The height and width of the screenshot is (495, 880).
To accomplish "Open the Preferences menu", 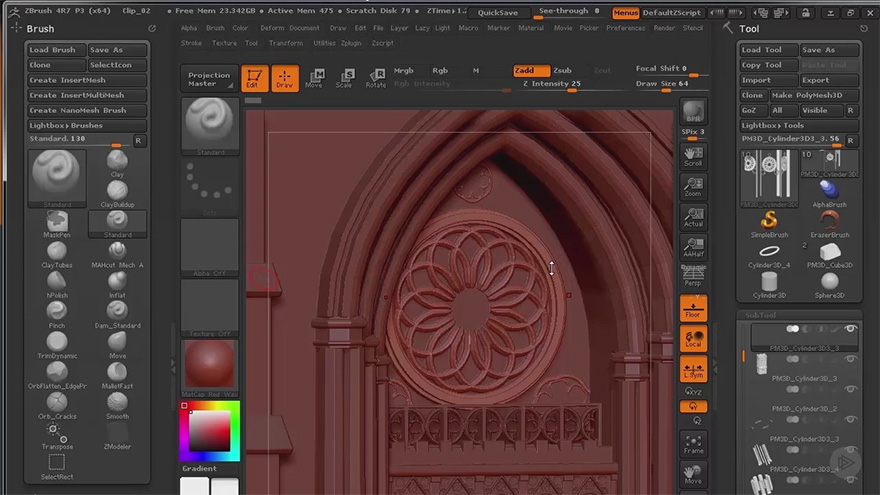I will [625, 28].
